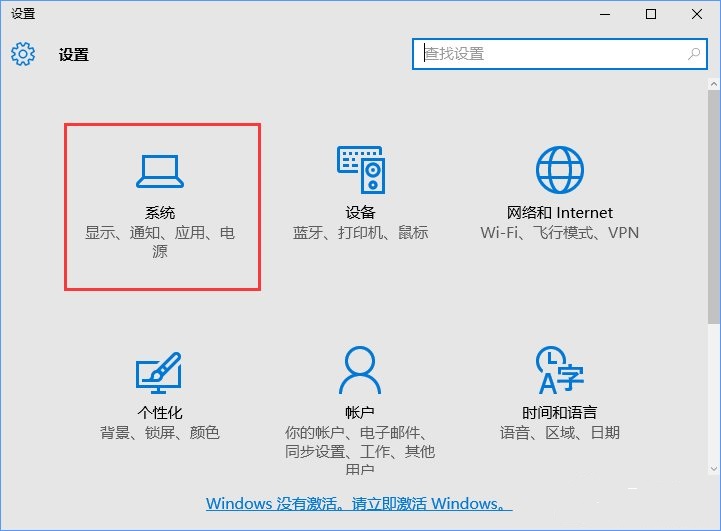Click the 你的帐户、电子邮件 description

pos(360,451)
